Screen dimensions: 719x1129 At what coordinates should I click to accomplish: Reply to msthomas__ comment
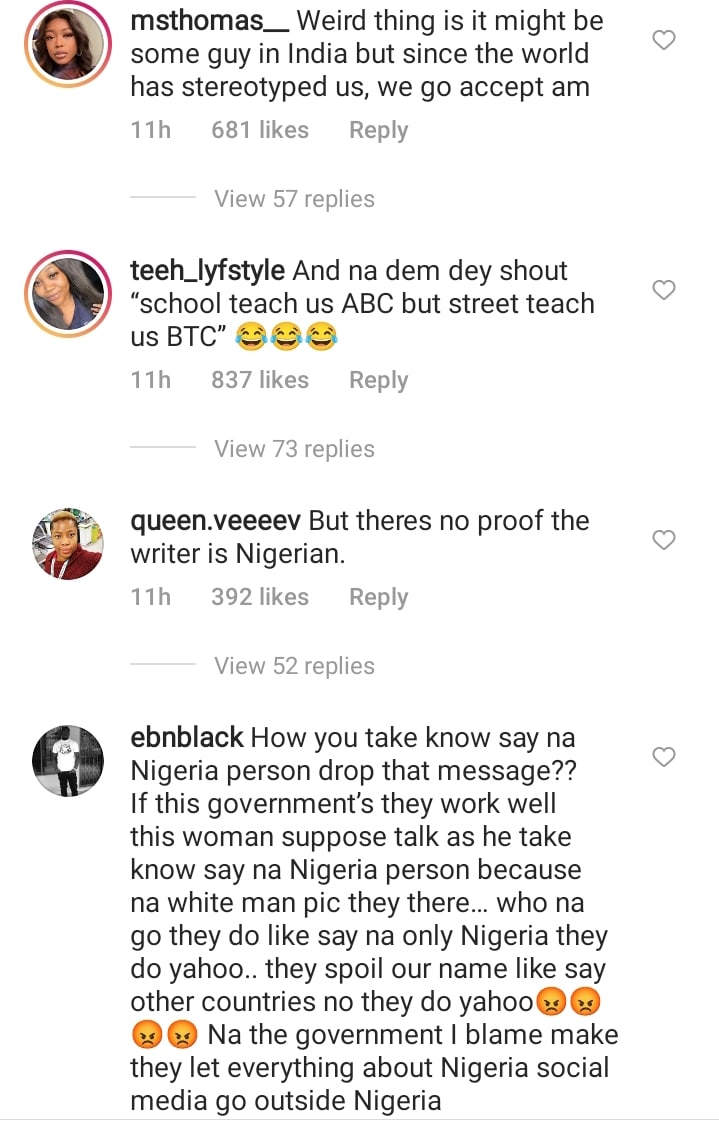[x=378, y=130]
